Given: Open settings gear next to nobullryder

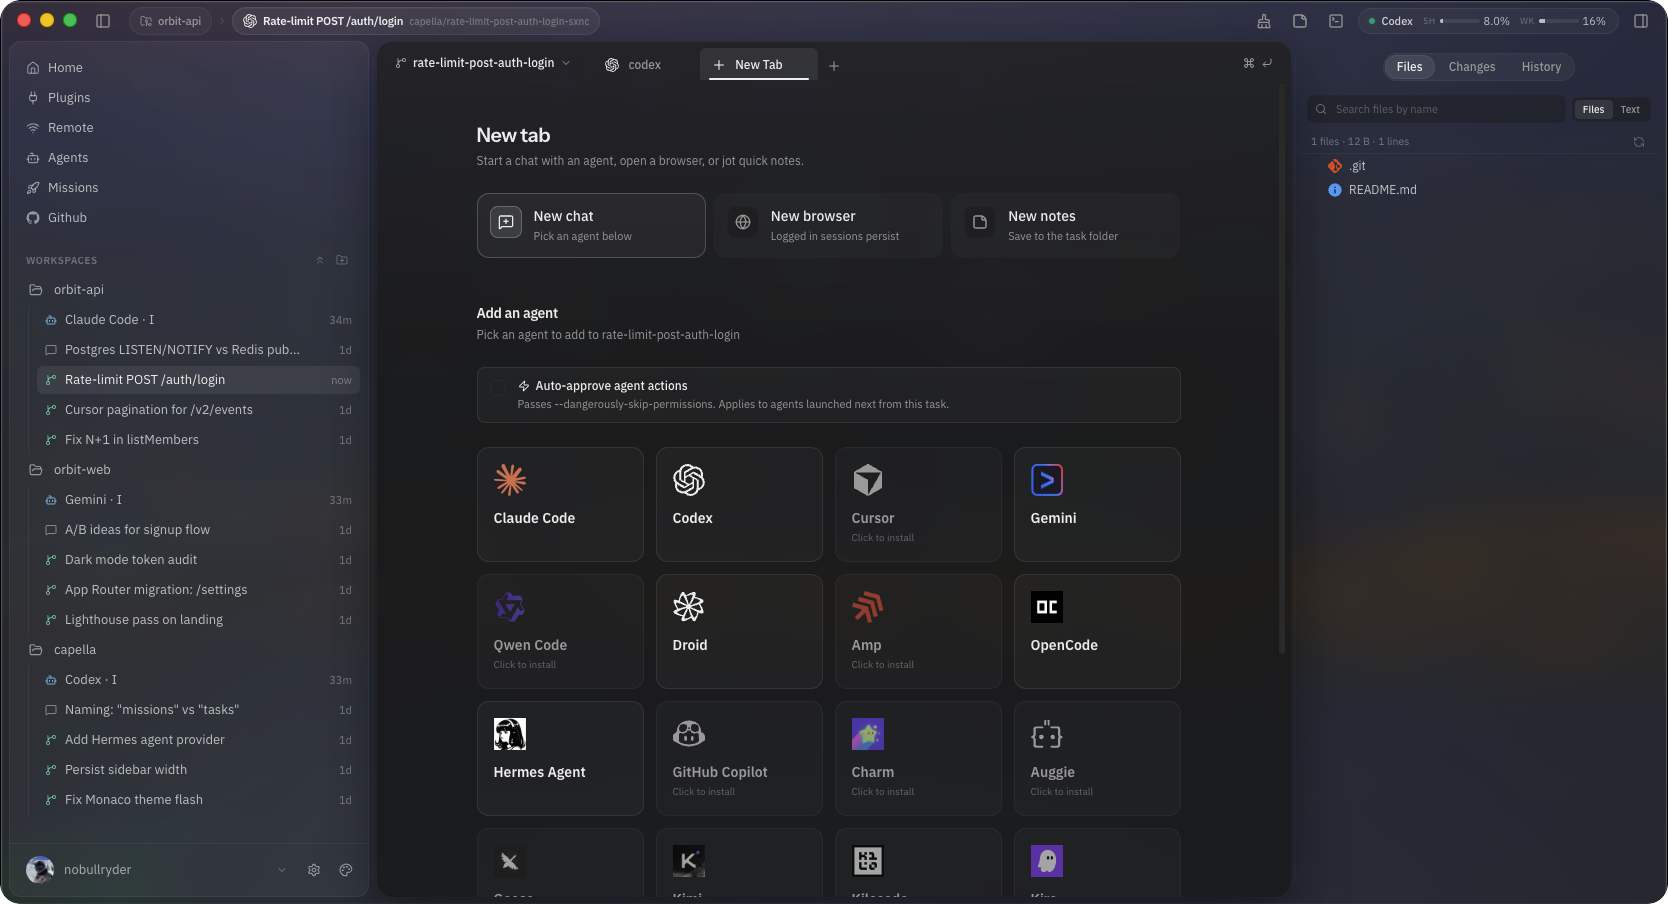Looking at the screenshot, I should pos(314,870).
